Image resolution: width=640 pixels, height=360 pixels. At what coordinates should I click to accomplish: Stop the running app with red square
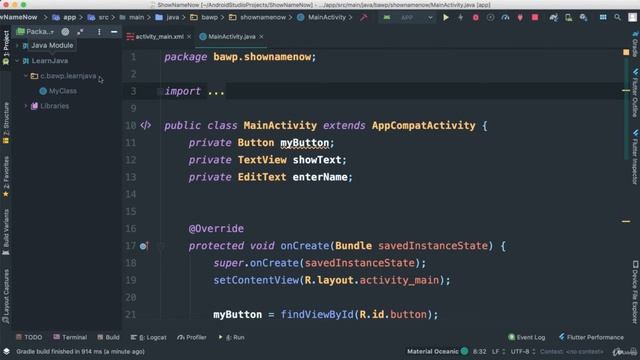coord(535,18)
